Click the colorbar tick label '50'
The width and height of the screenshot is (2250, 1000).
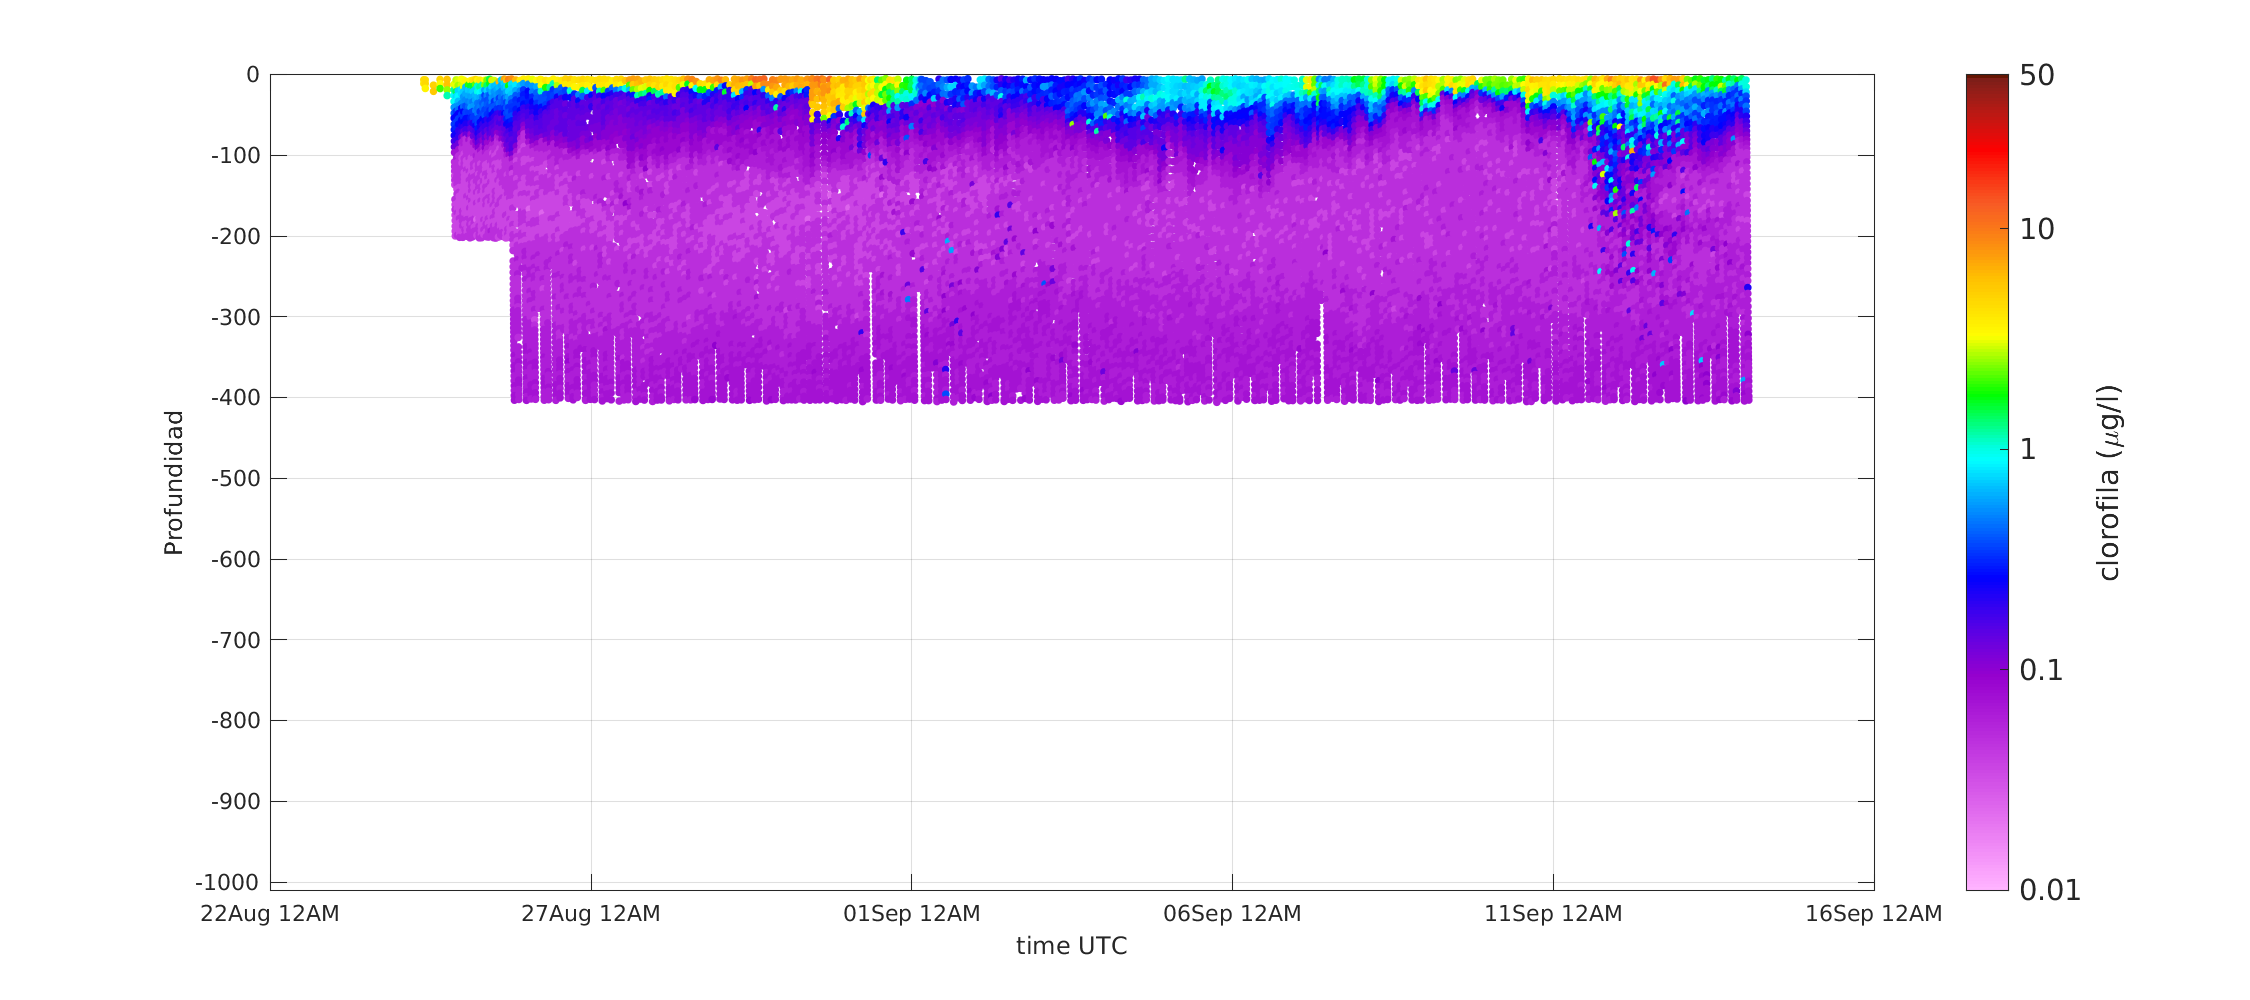(2036, 76)
